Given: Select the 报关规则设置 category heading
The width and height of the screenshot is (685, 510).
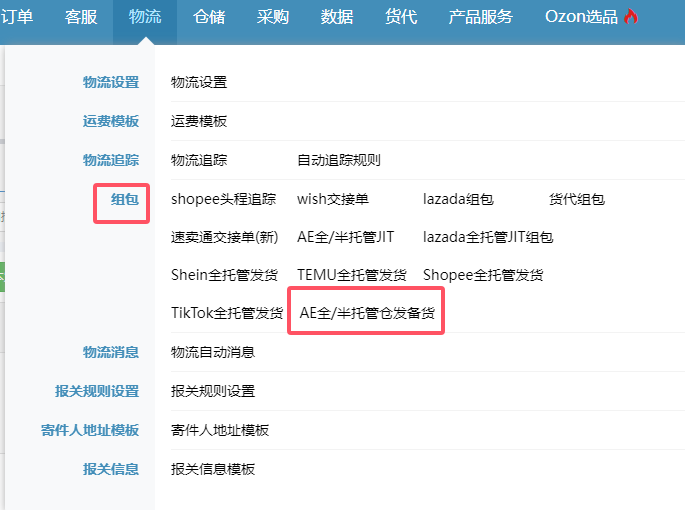Looking at the screenshot, I should tap(97, 391).
